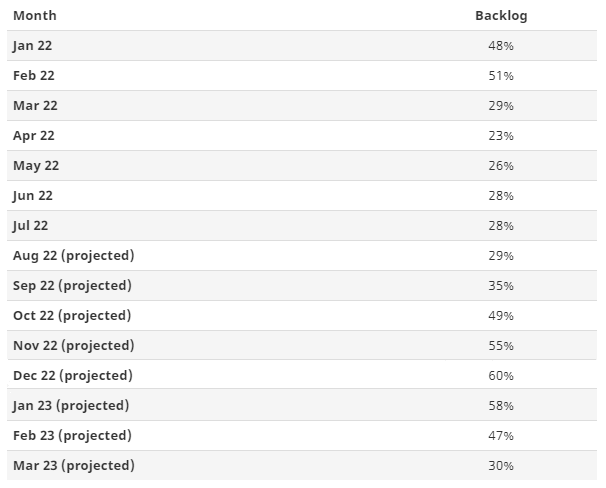
Task: Select Dec 22 (projected) row label
Action: 72,376
